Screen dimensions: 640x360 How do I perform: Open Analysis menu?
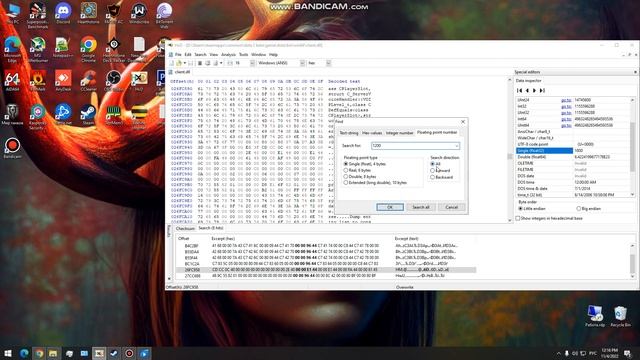(228, 55)
